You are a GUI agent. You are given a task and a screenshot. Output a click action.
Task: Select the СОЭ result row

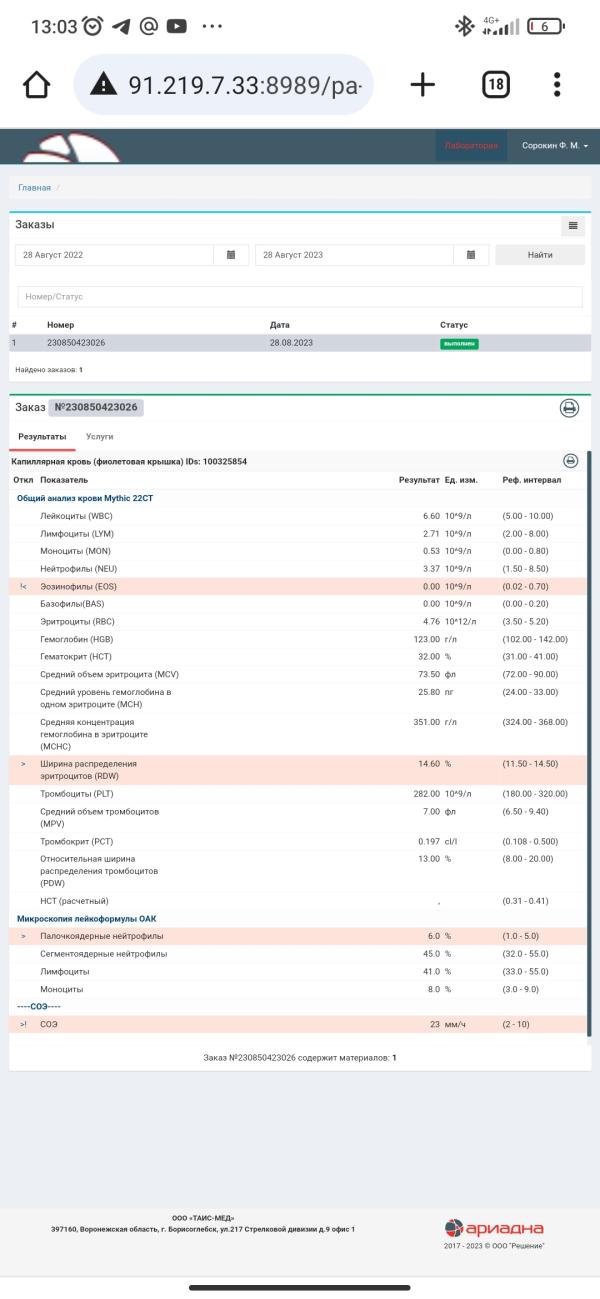pos(300,1025)
